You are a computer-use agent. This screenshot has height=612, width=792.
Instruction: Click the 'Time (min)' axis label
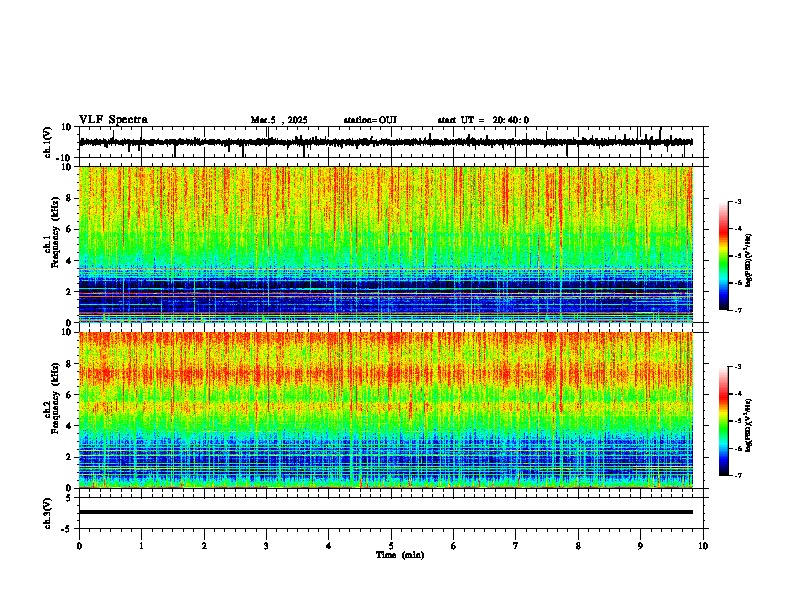click(400, 555)
